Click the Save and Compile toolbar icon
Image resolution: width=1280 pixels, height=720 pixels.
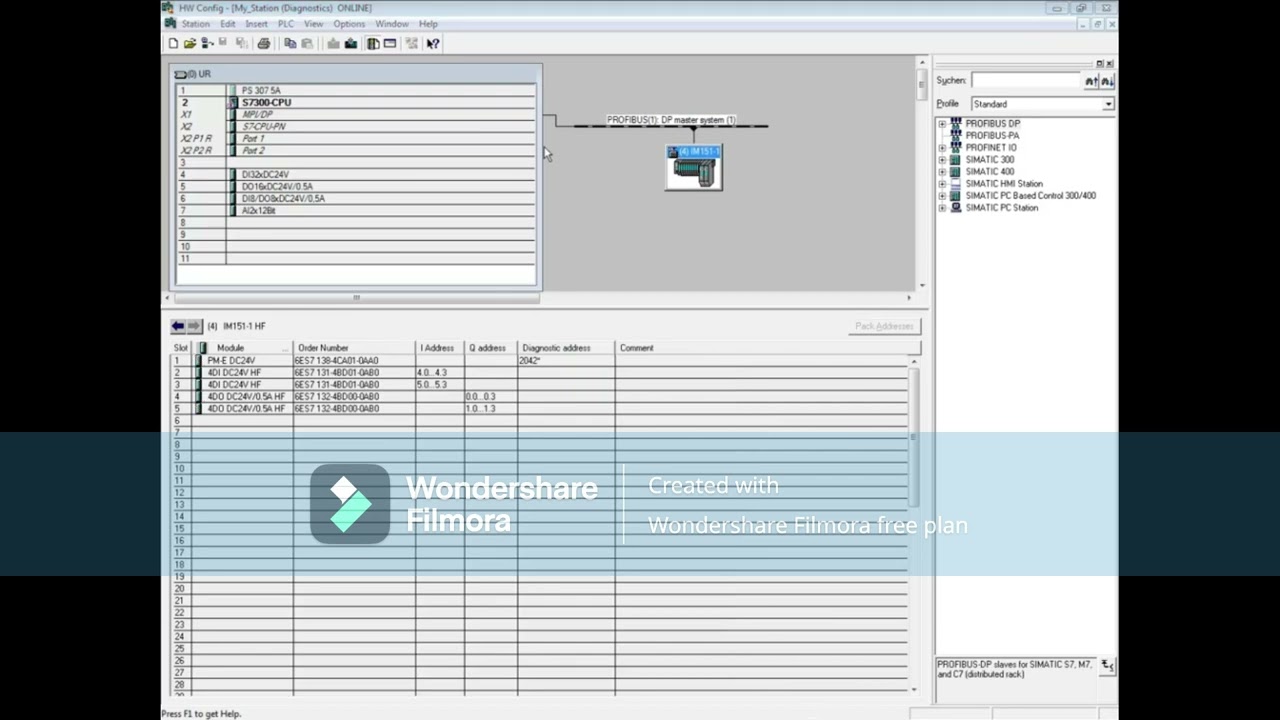coord(242,43)
